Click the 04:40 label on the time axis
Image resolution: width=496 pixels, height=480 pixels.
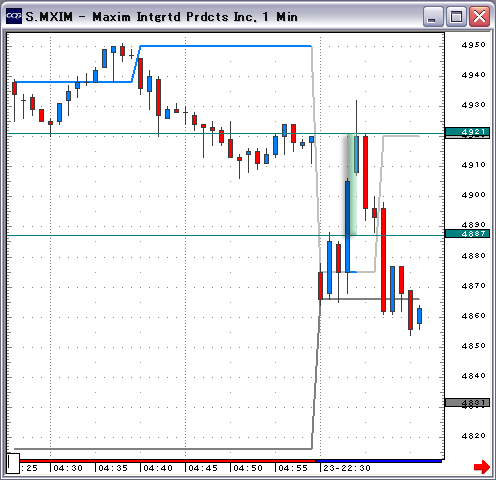click(x=158, y=468)
